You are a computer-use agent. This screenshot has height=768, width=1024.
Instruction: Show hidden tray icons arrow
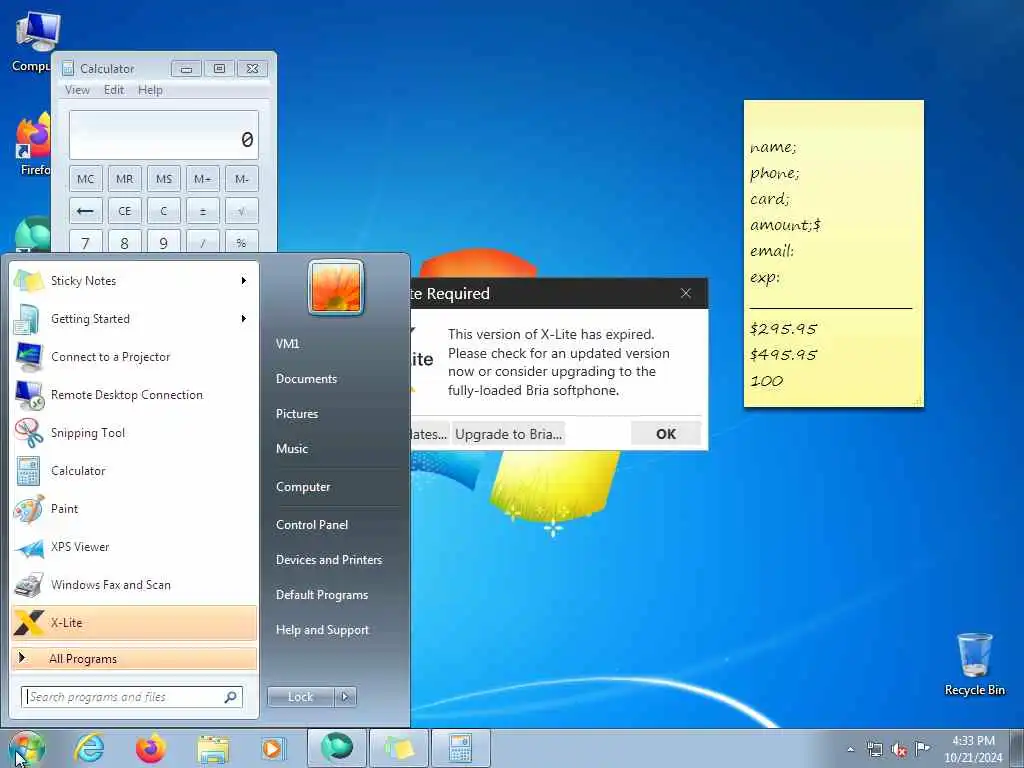coord(850,750)
